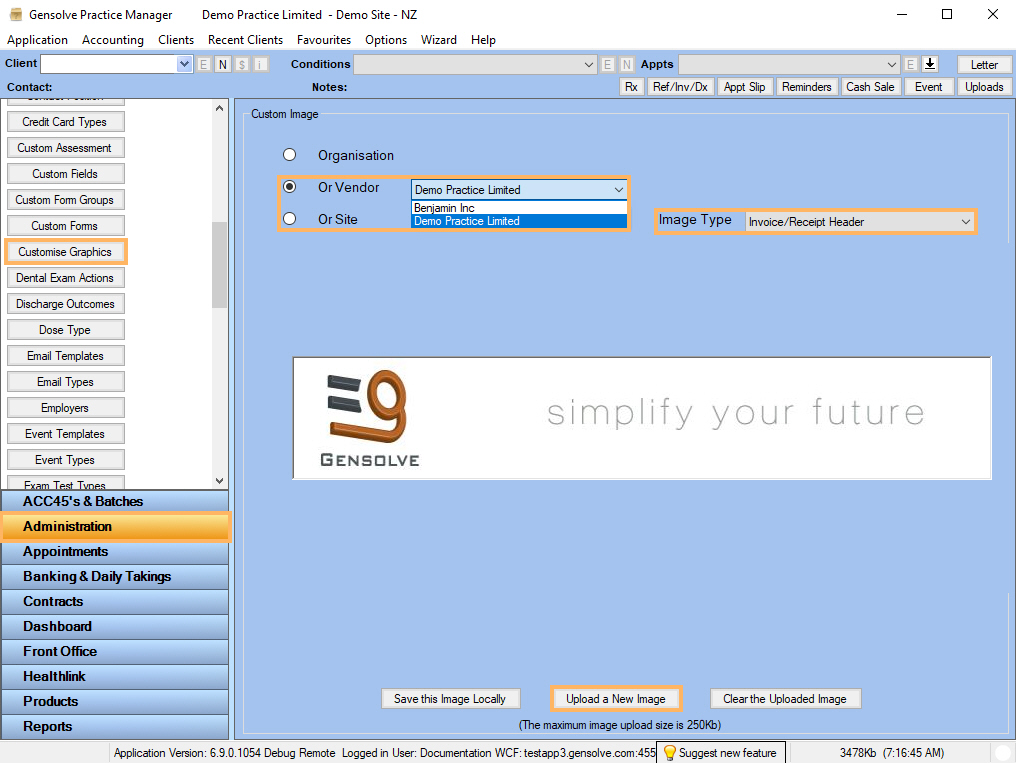
Task: Click the client edit E button
Action: click(x=203, y=64)
